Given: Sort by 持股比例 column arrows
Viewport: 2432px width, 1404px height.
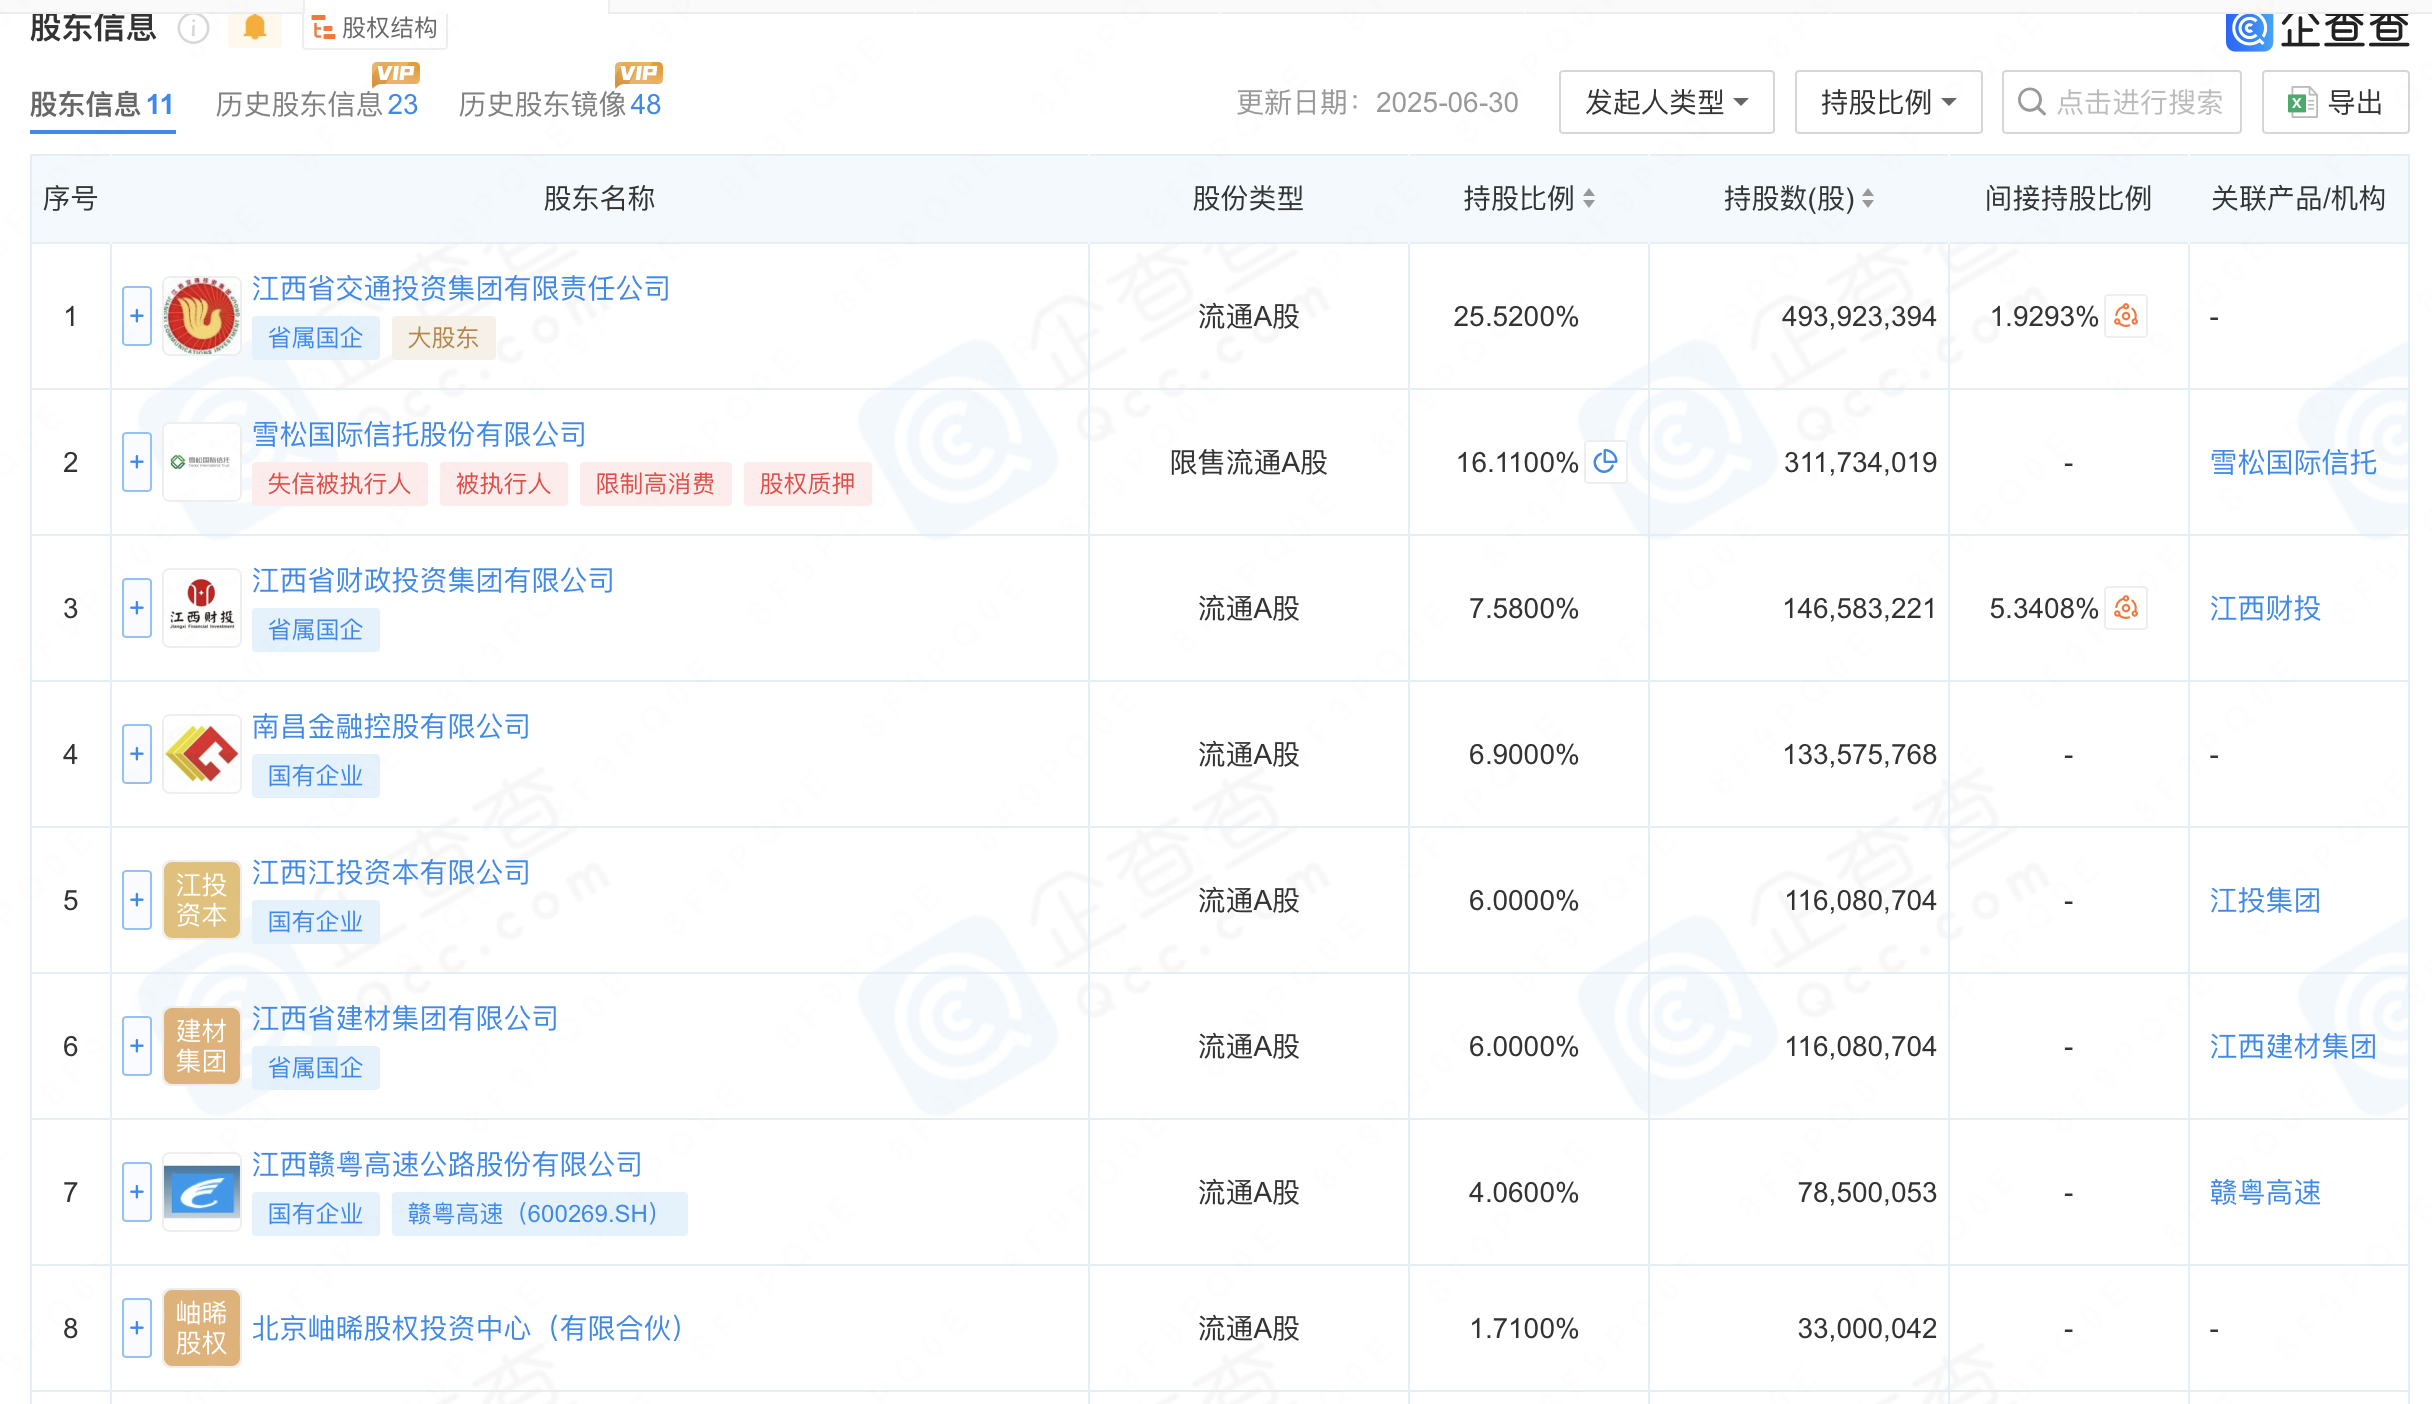Looking at the screenshot, I should [1589, 198].
